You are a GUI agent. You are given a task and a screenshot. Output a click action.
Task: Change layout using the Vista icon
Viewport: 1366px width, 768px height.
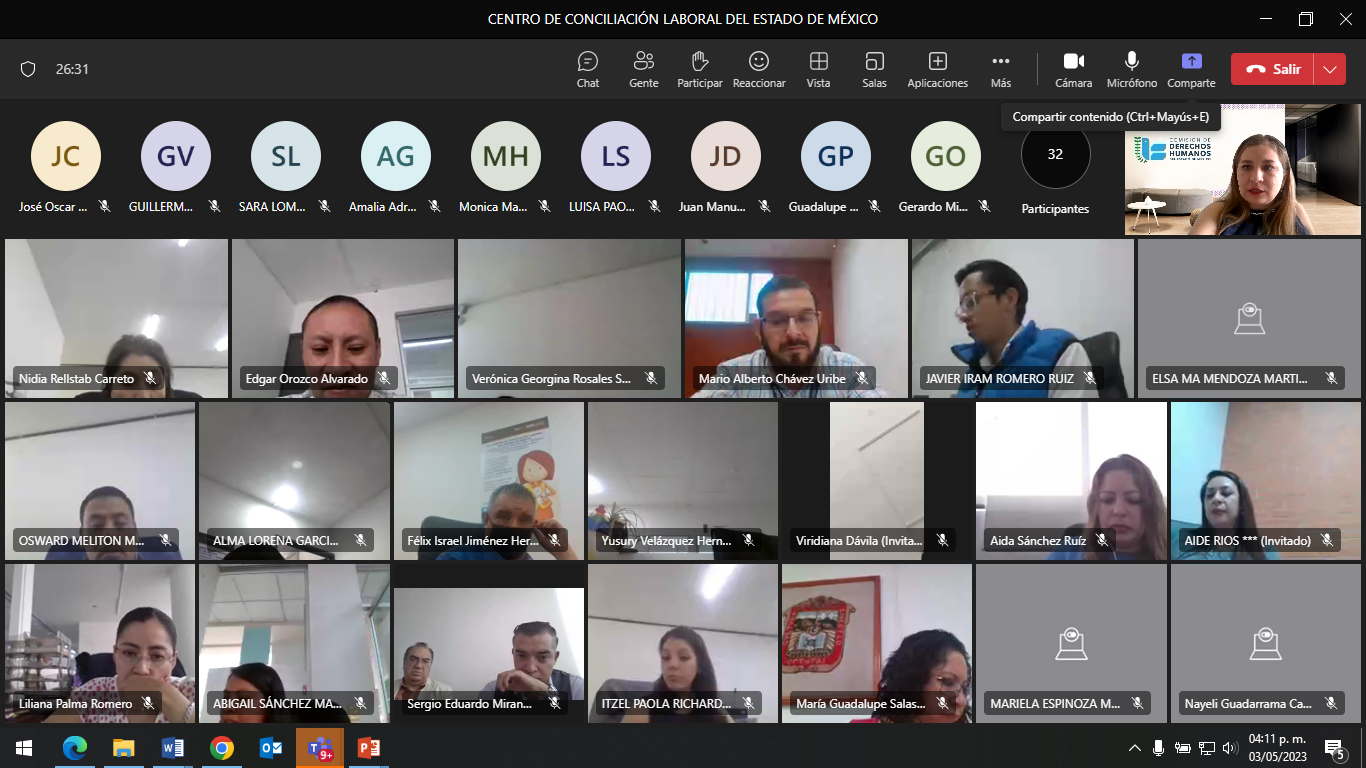pos(818,69)
